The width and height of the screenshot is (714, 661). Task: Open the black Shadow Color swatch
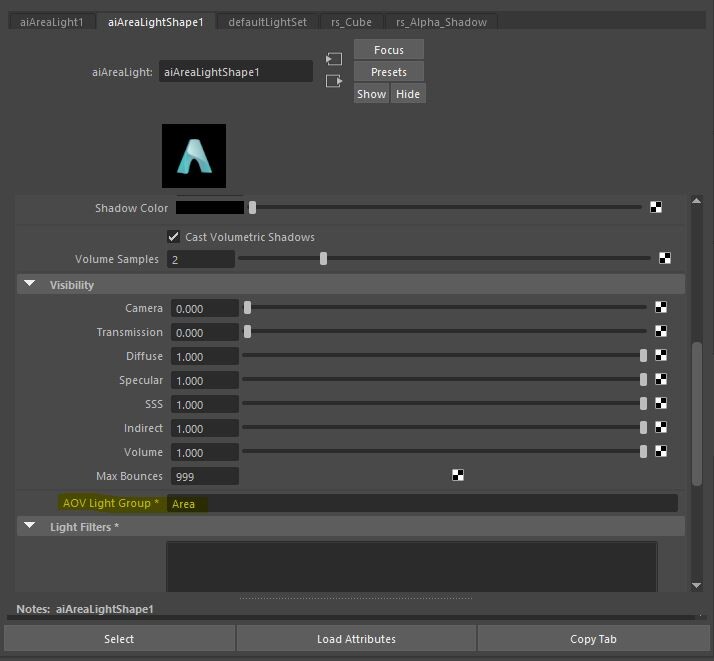coord(210,208)
